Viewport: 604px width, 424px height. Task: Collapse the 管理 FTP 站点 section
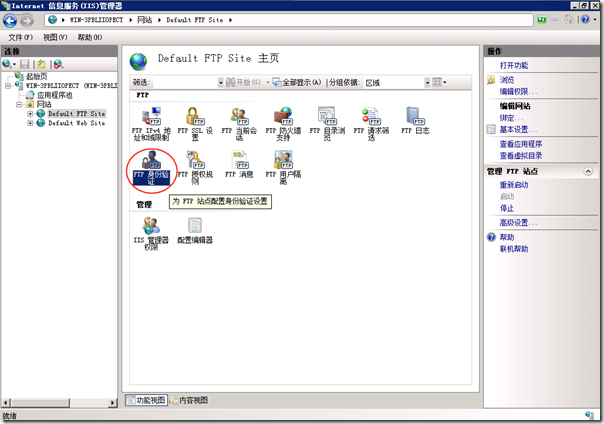588,171
